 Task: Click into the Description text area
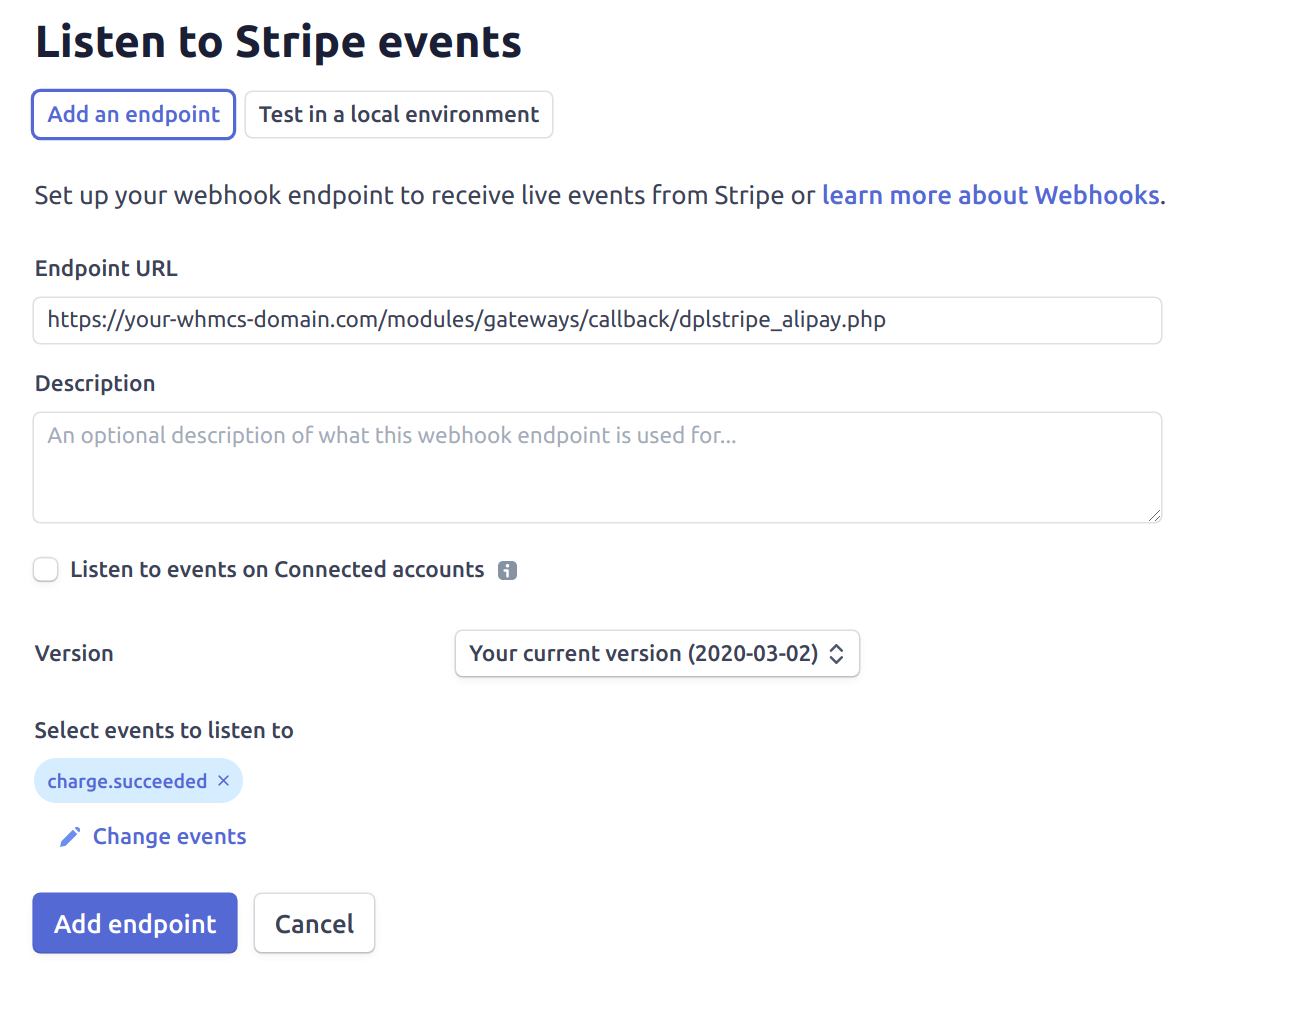[597, 467]
